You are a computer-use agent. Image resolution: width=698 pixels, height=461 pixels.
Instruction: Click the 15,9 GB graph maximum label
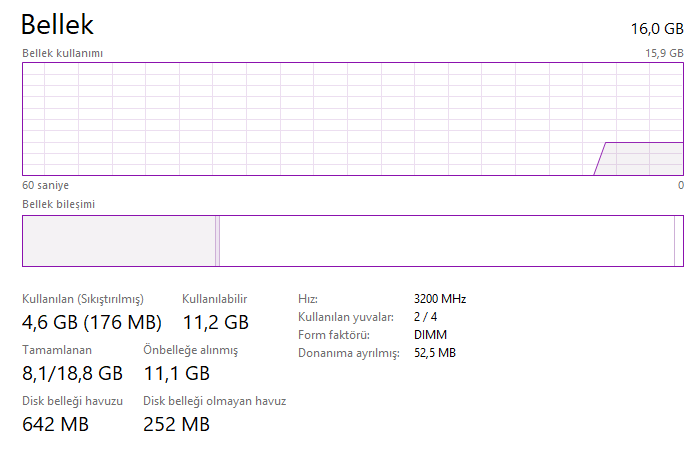tap(665, 53)
